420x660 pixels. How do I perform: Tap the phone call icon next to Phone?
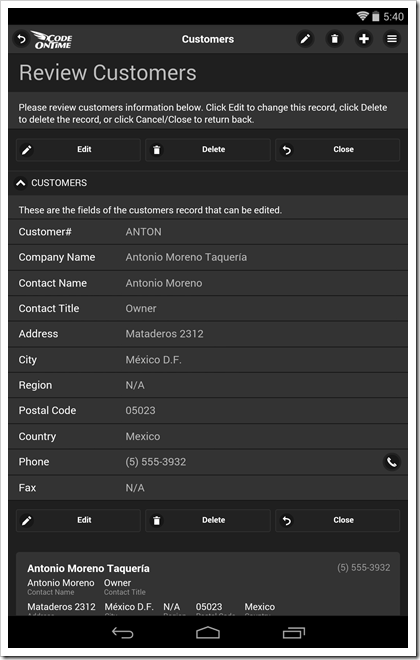[391, 462]
